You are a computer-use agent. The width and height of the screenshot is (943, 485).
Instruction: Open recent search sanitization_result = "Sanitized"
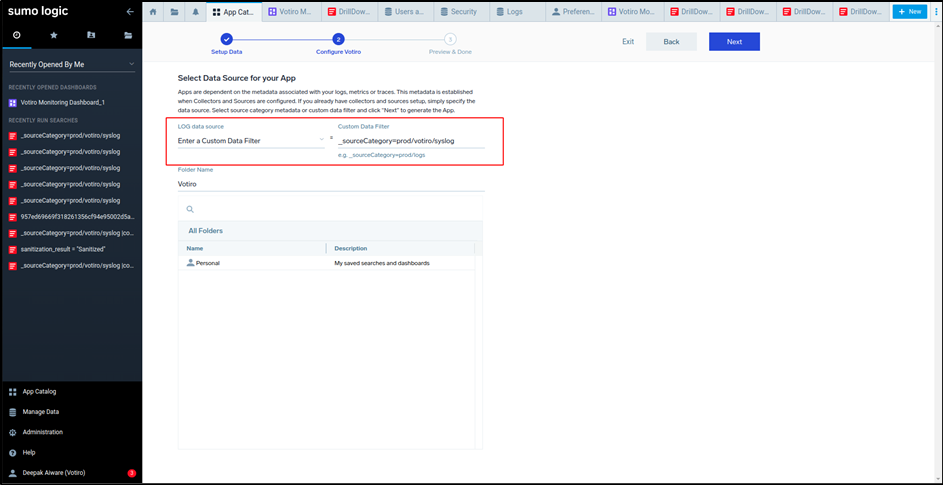[x=63, y=249]
